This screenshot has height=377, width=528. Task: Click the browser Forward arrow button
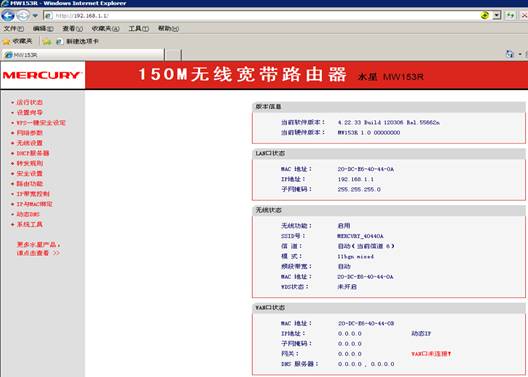coord(23,15)
